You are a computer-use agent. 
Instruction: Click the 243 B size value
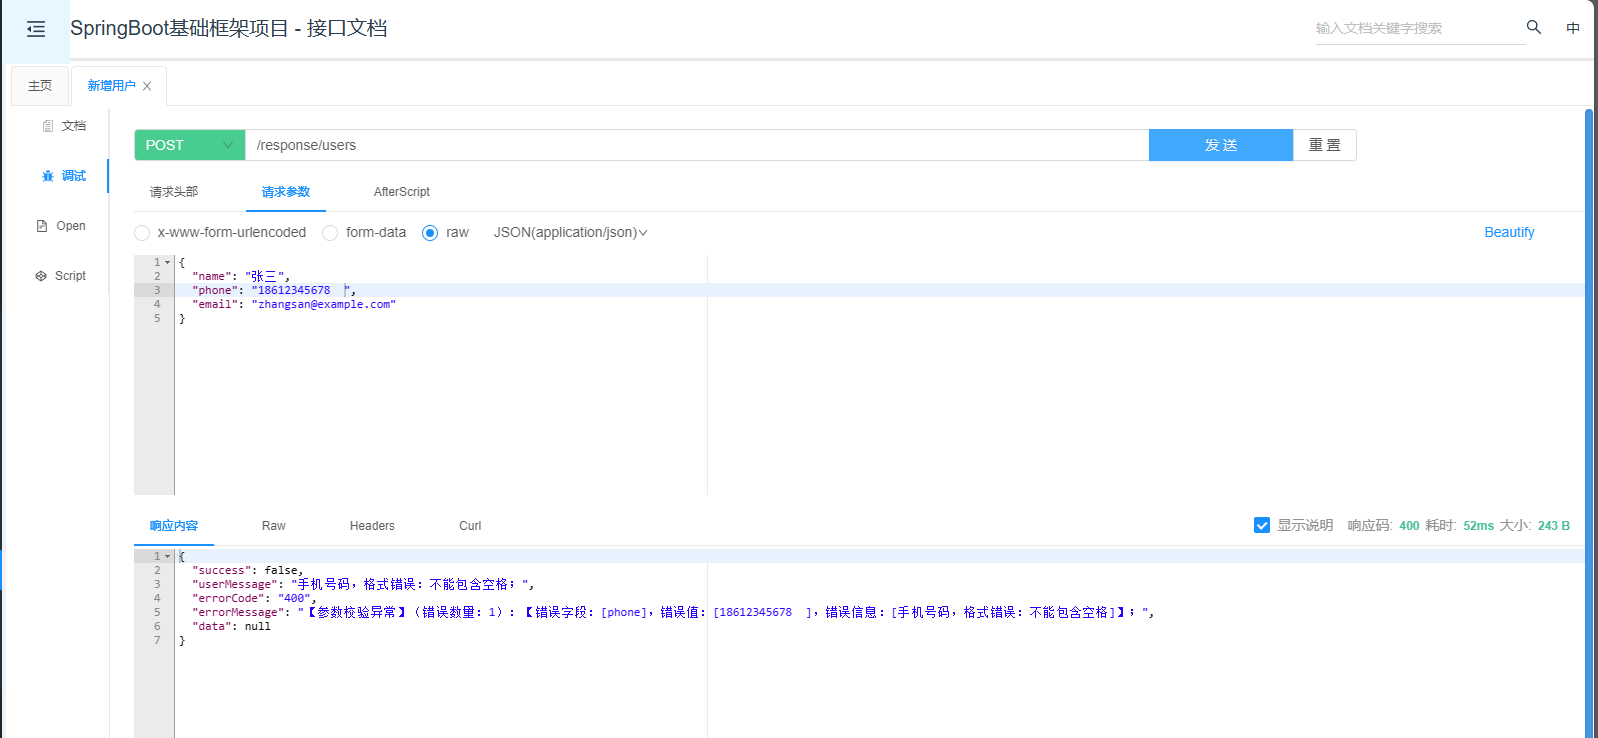click(x=1554, y=526)
